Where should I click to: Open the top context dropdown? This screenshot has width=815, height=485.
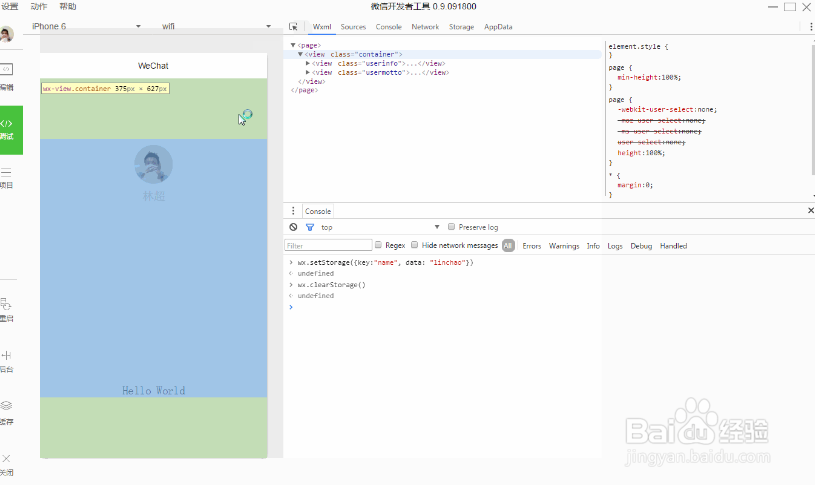(x=380, y=227)
